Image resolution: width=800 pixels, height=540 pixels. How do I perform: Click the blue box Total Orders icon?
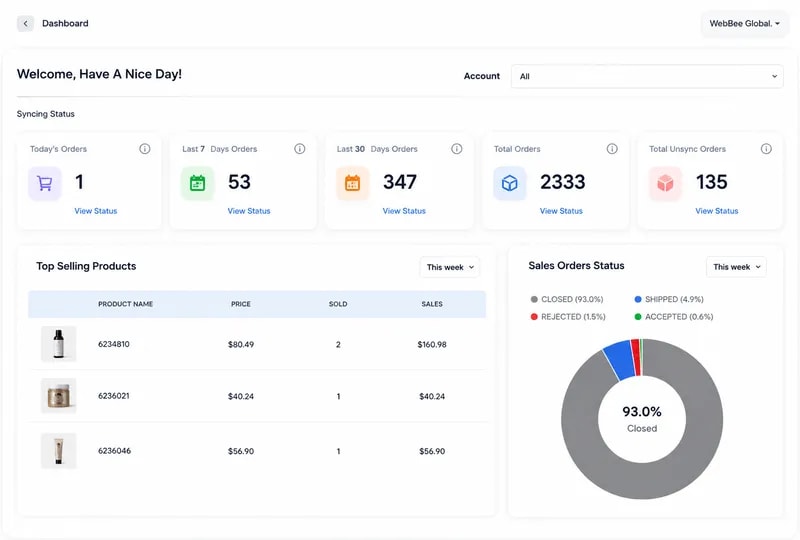click(510, 183)
